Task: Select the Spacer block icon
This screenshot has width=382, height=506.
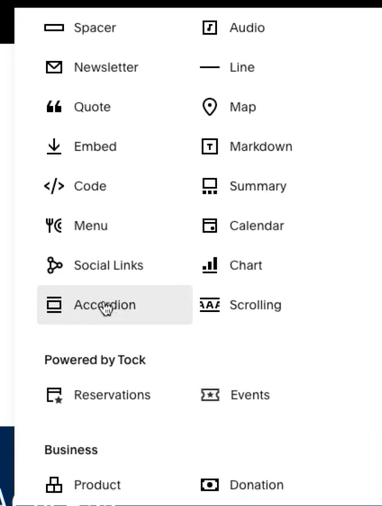Action: point(54,28)
